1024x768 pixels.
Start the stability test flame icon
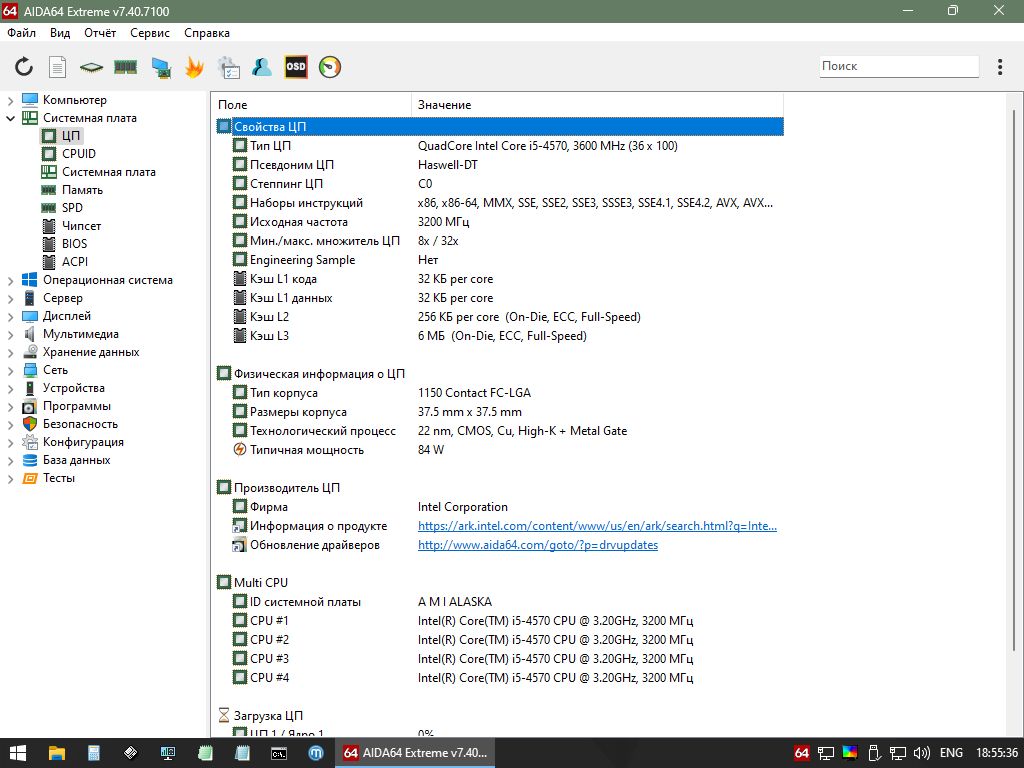194,67
